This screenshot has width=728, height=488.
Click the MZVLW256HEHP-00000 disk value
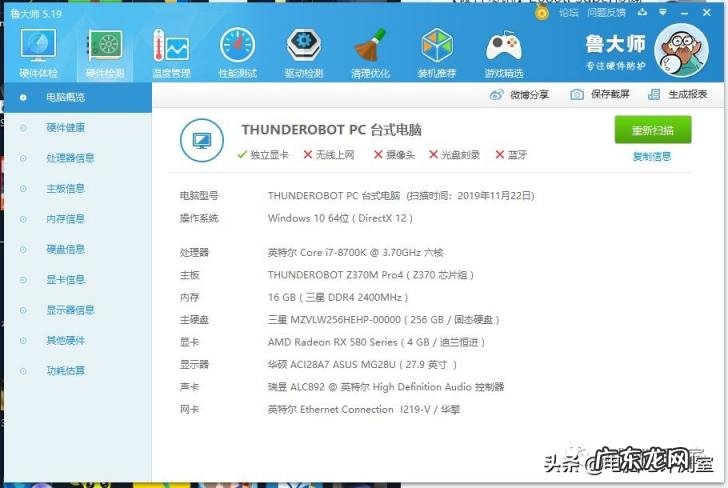coord(384,319)
